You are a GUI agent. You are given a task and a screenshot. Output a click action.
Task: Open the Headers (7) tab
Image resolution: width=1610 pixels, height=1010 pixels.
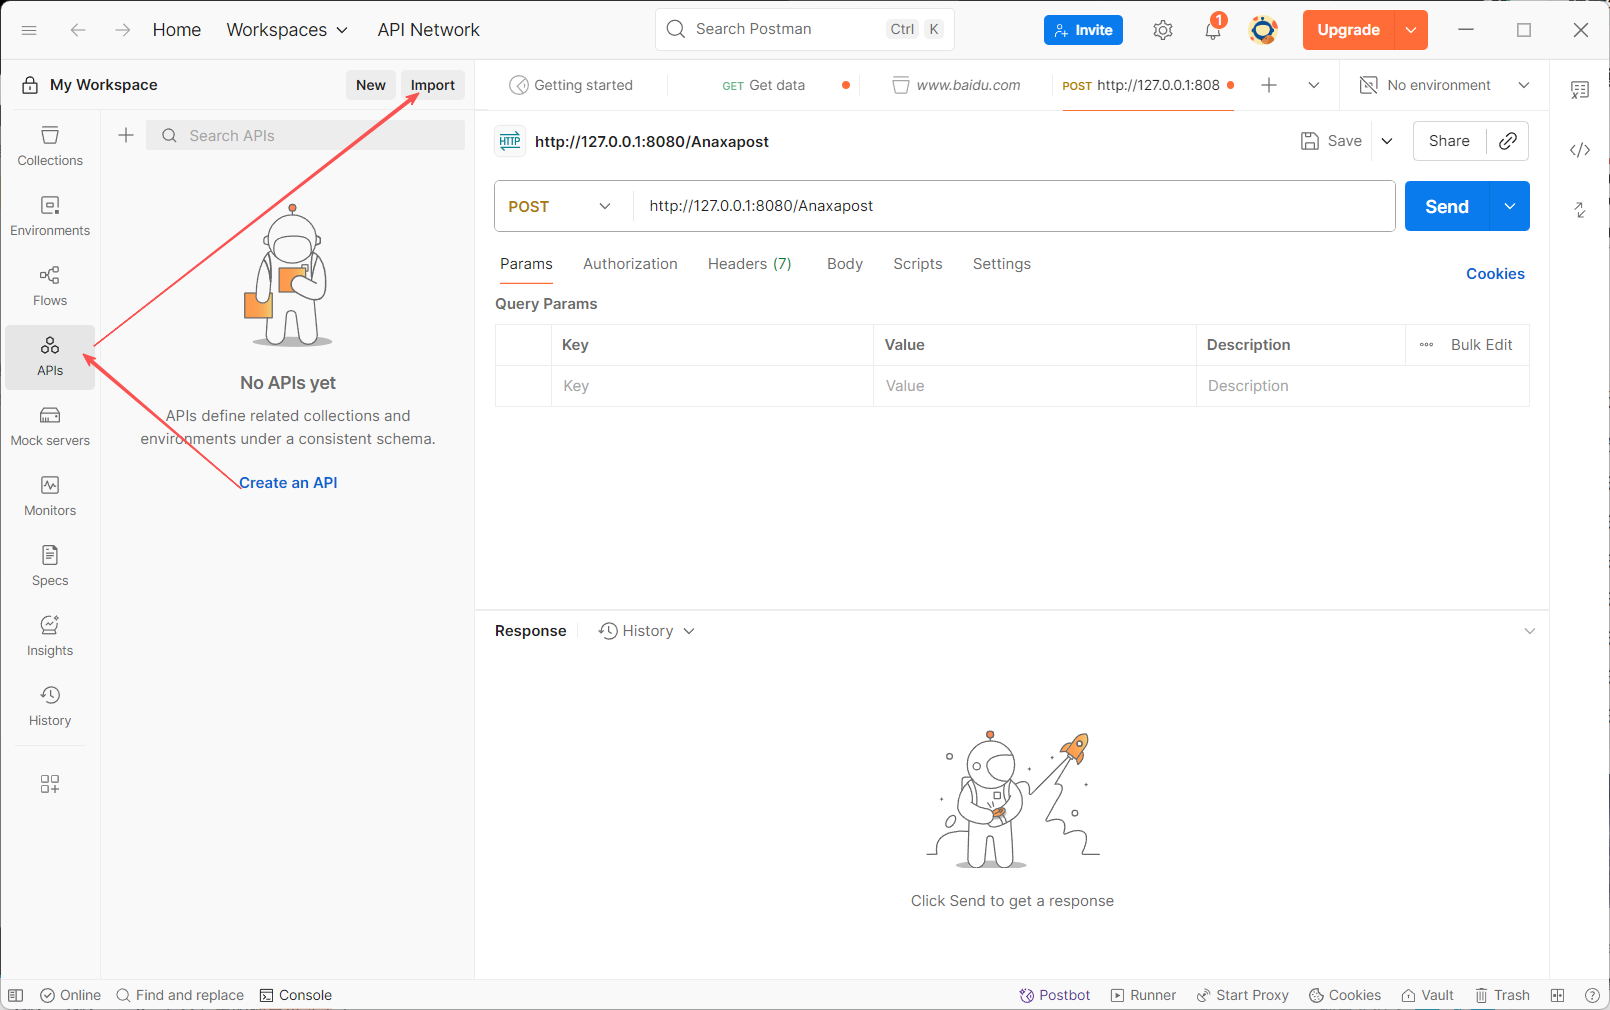(750, 264)
